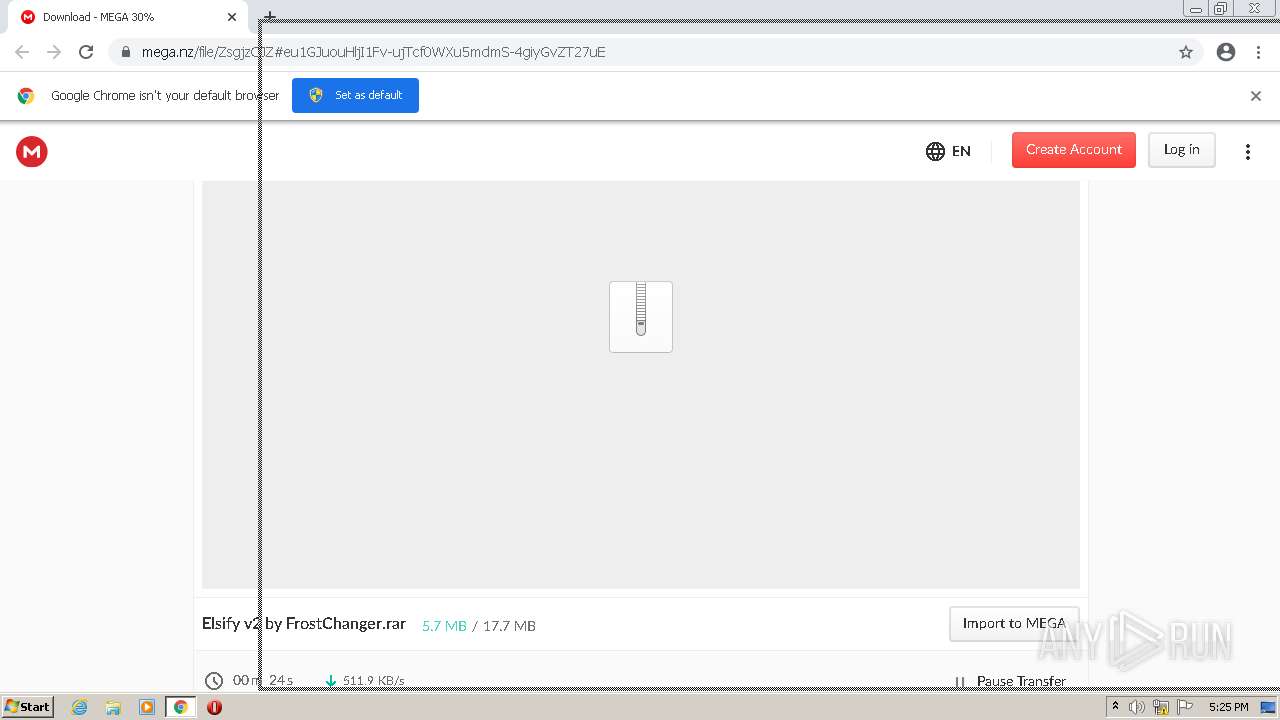Viewport: 1280px width, 720px height.
Task: Click the 511.9 KB/s download speed text
Action: [x=373, y=681]
